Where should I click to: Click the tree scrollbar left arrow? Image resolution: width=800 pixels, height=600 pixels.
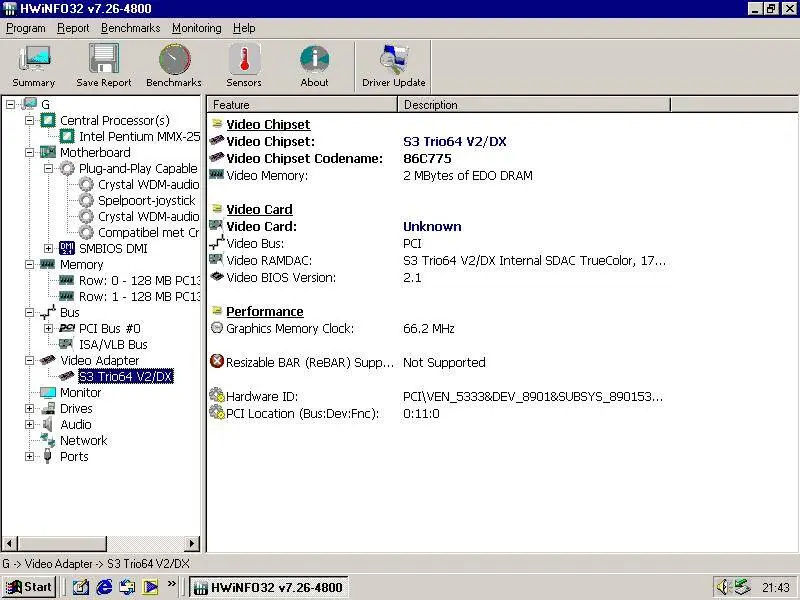[x=10, y=543]
